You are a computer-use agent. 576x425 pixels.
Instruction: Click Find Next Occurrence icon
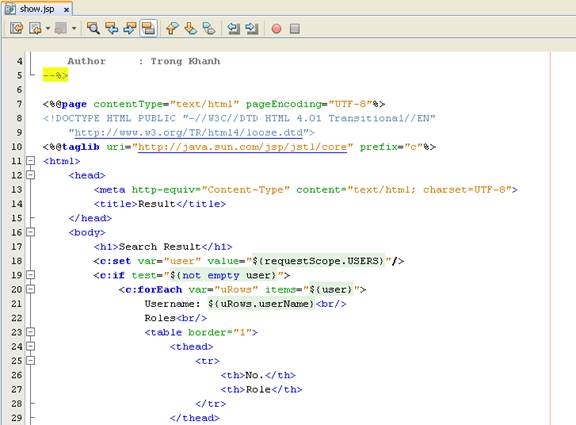[x=130, y=28]
